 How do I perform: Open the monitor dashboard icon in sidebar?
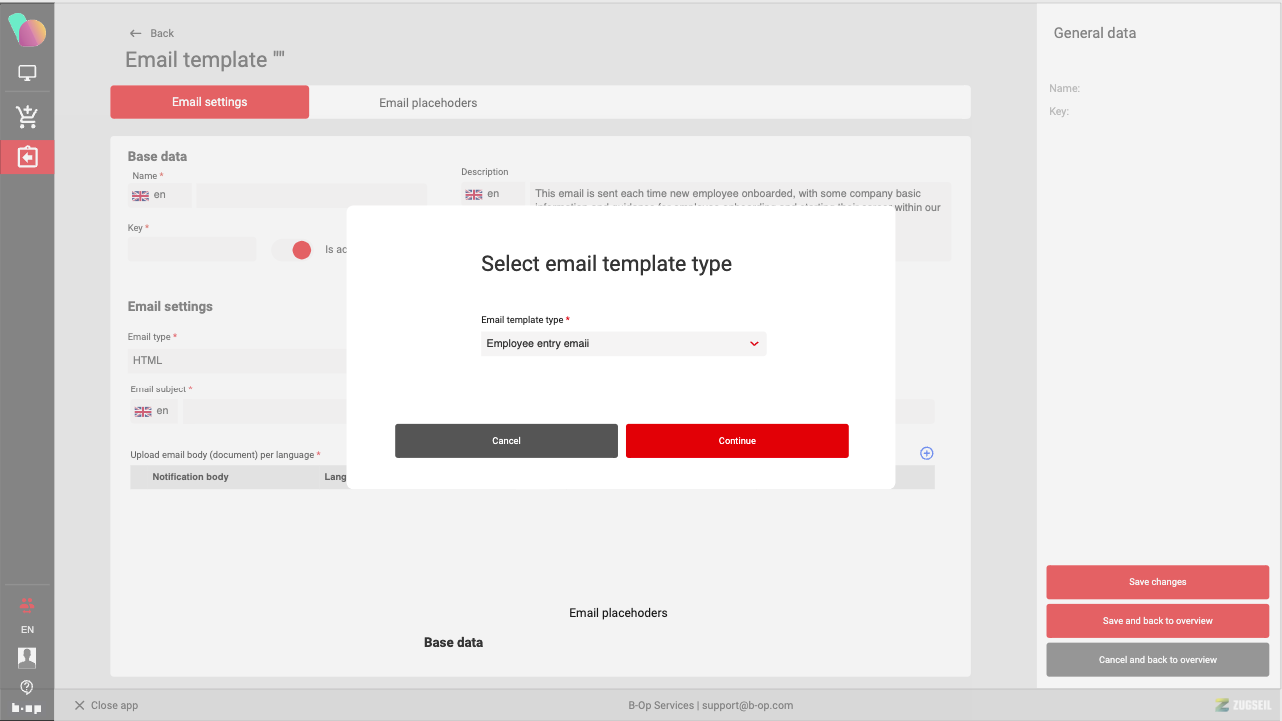[x=27, y=73]
